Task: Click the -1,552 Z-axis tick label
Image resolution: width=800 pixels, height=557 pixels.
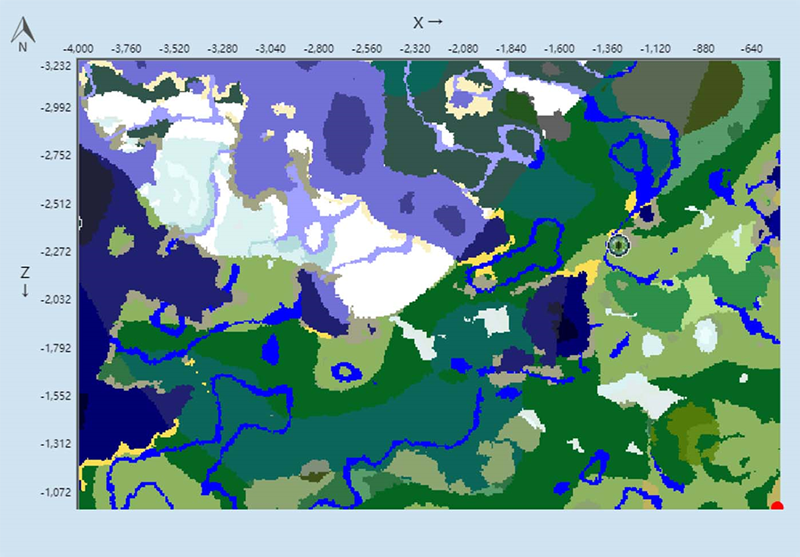Action: point(56,396)
